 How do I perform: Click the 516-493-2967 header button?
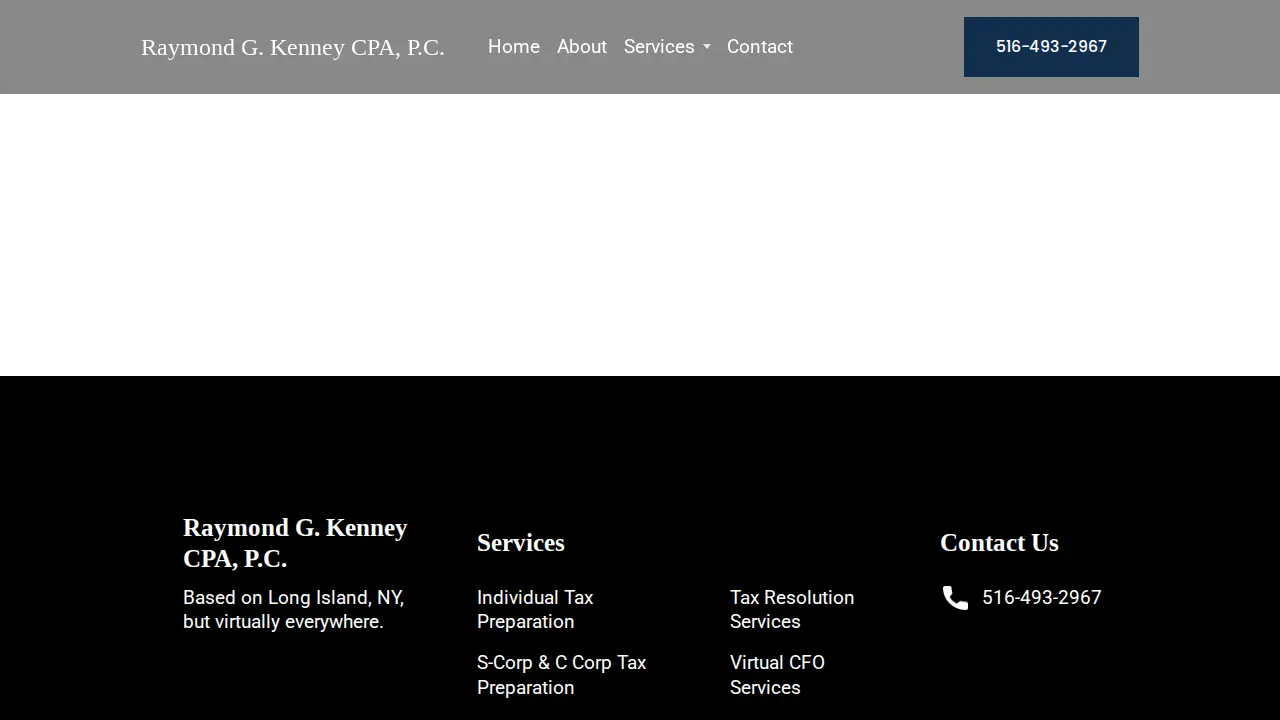click(1051, 47)
